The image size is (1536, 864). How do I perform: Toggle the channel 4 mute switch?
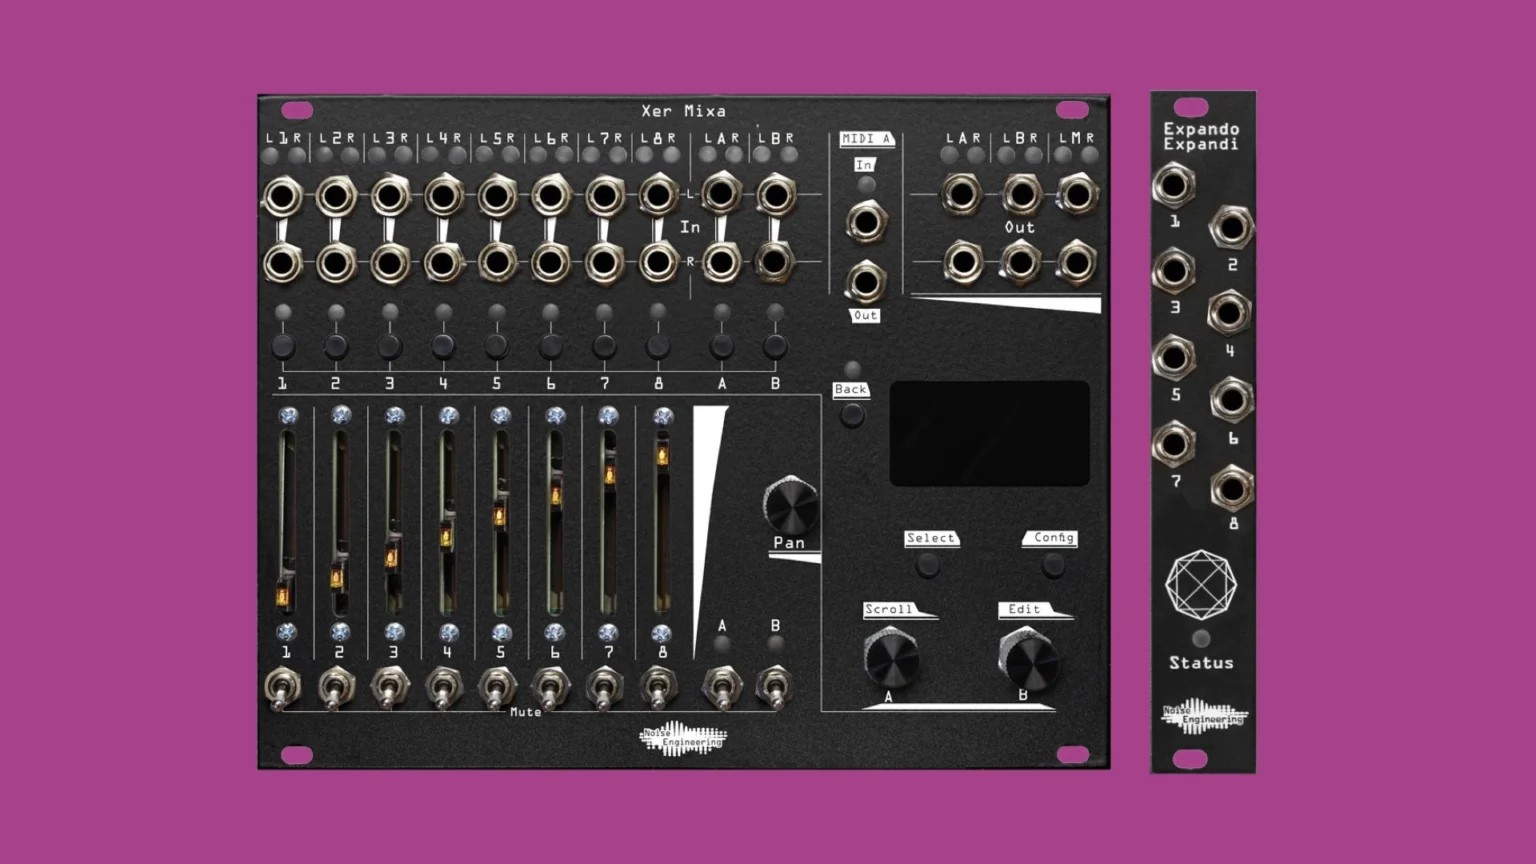click(x=443, y=689)
